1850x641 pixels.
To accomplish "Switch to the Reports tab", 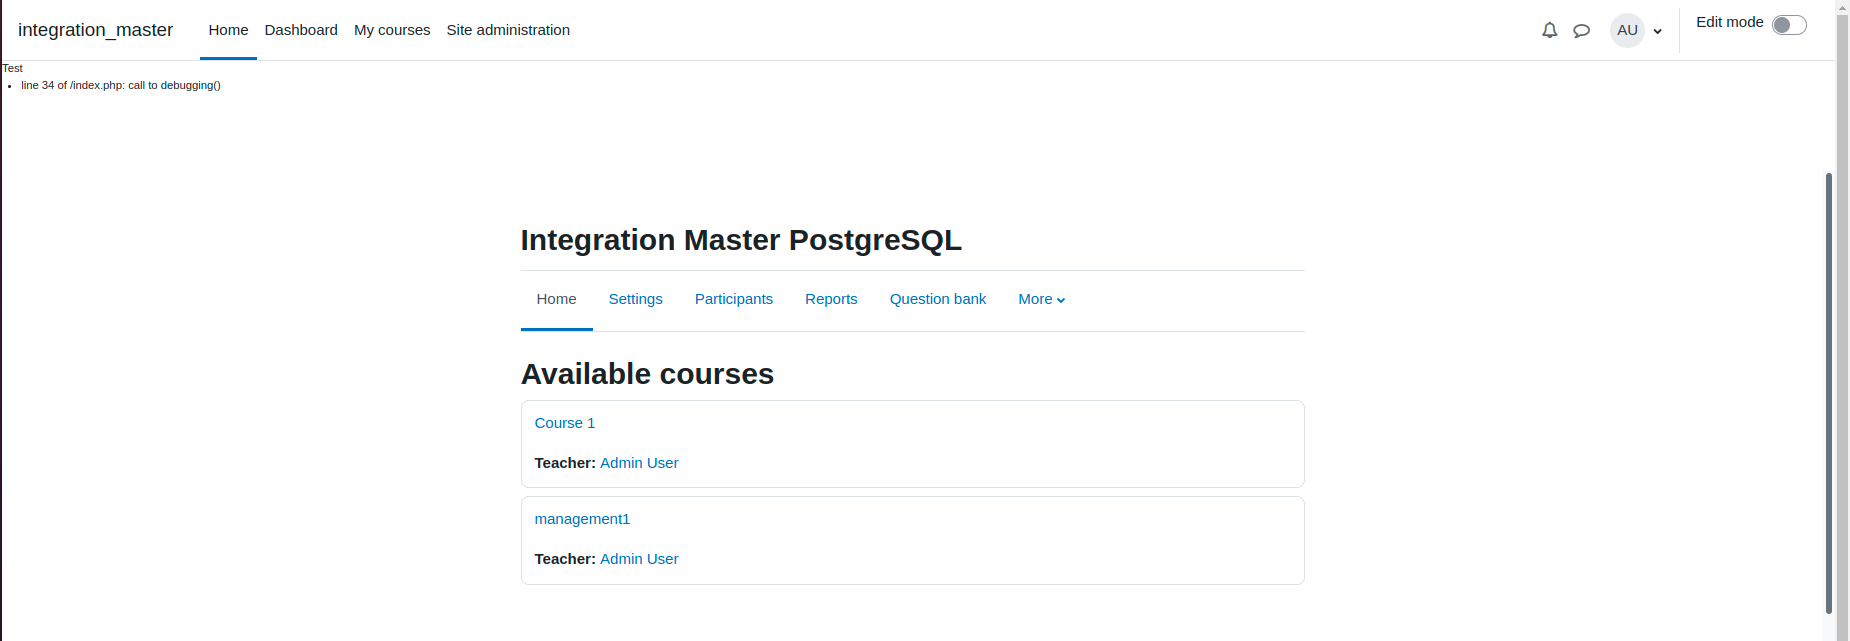I will 831,299.
